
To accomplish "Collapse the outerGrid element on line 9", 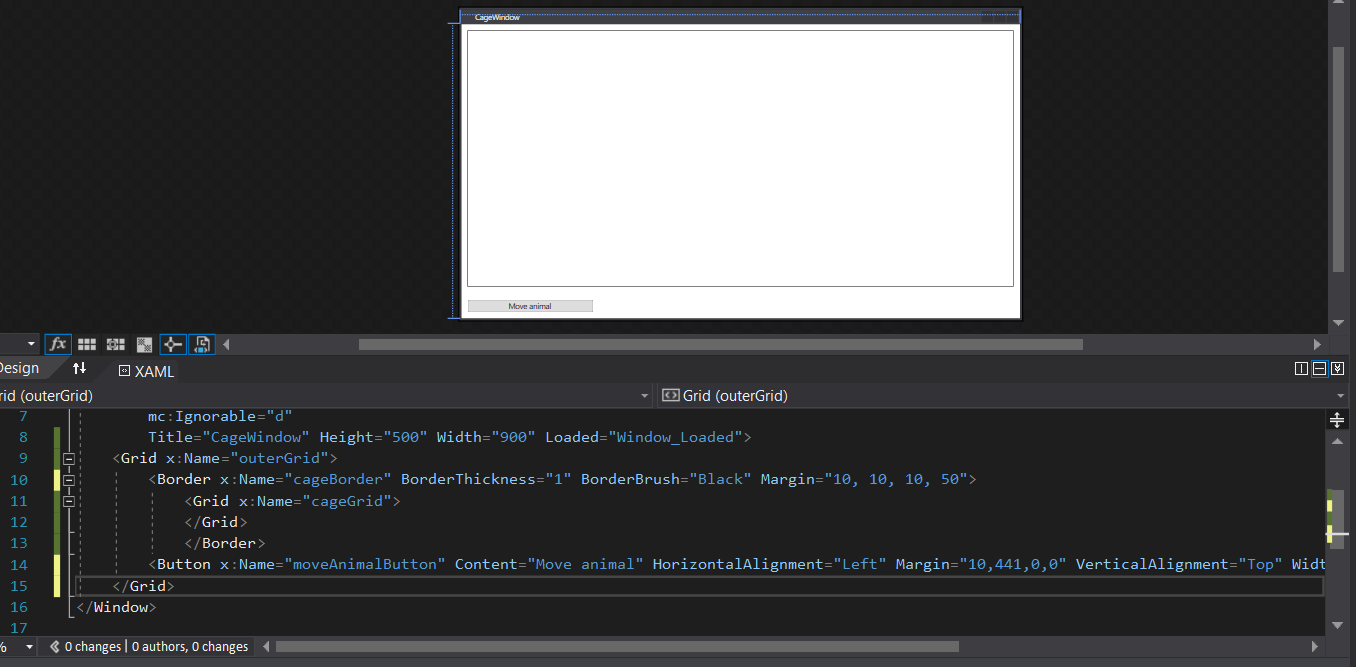I will click(69, 459).
